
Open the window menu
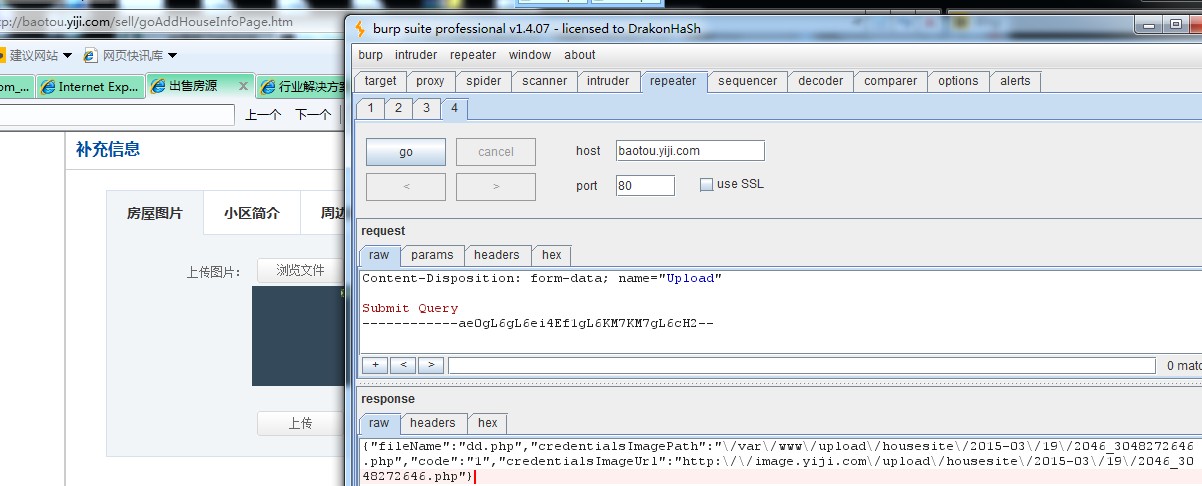coord(530,55)
